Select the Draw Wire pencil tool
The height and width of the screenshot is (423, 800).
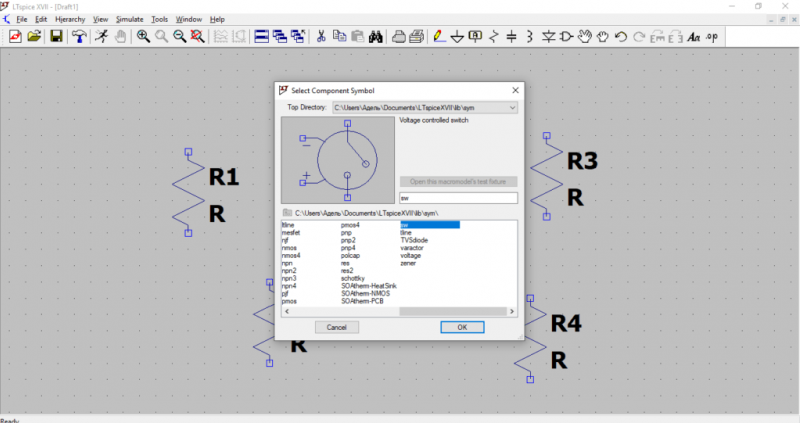(439, 36)
